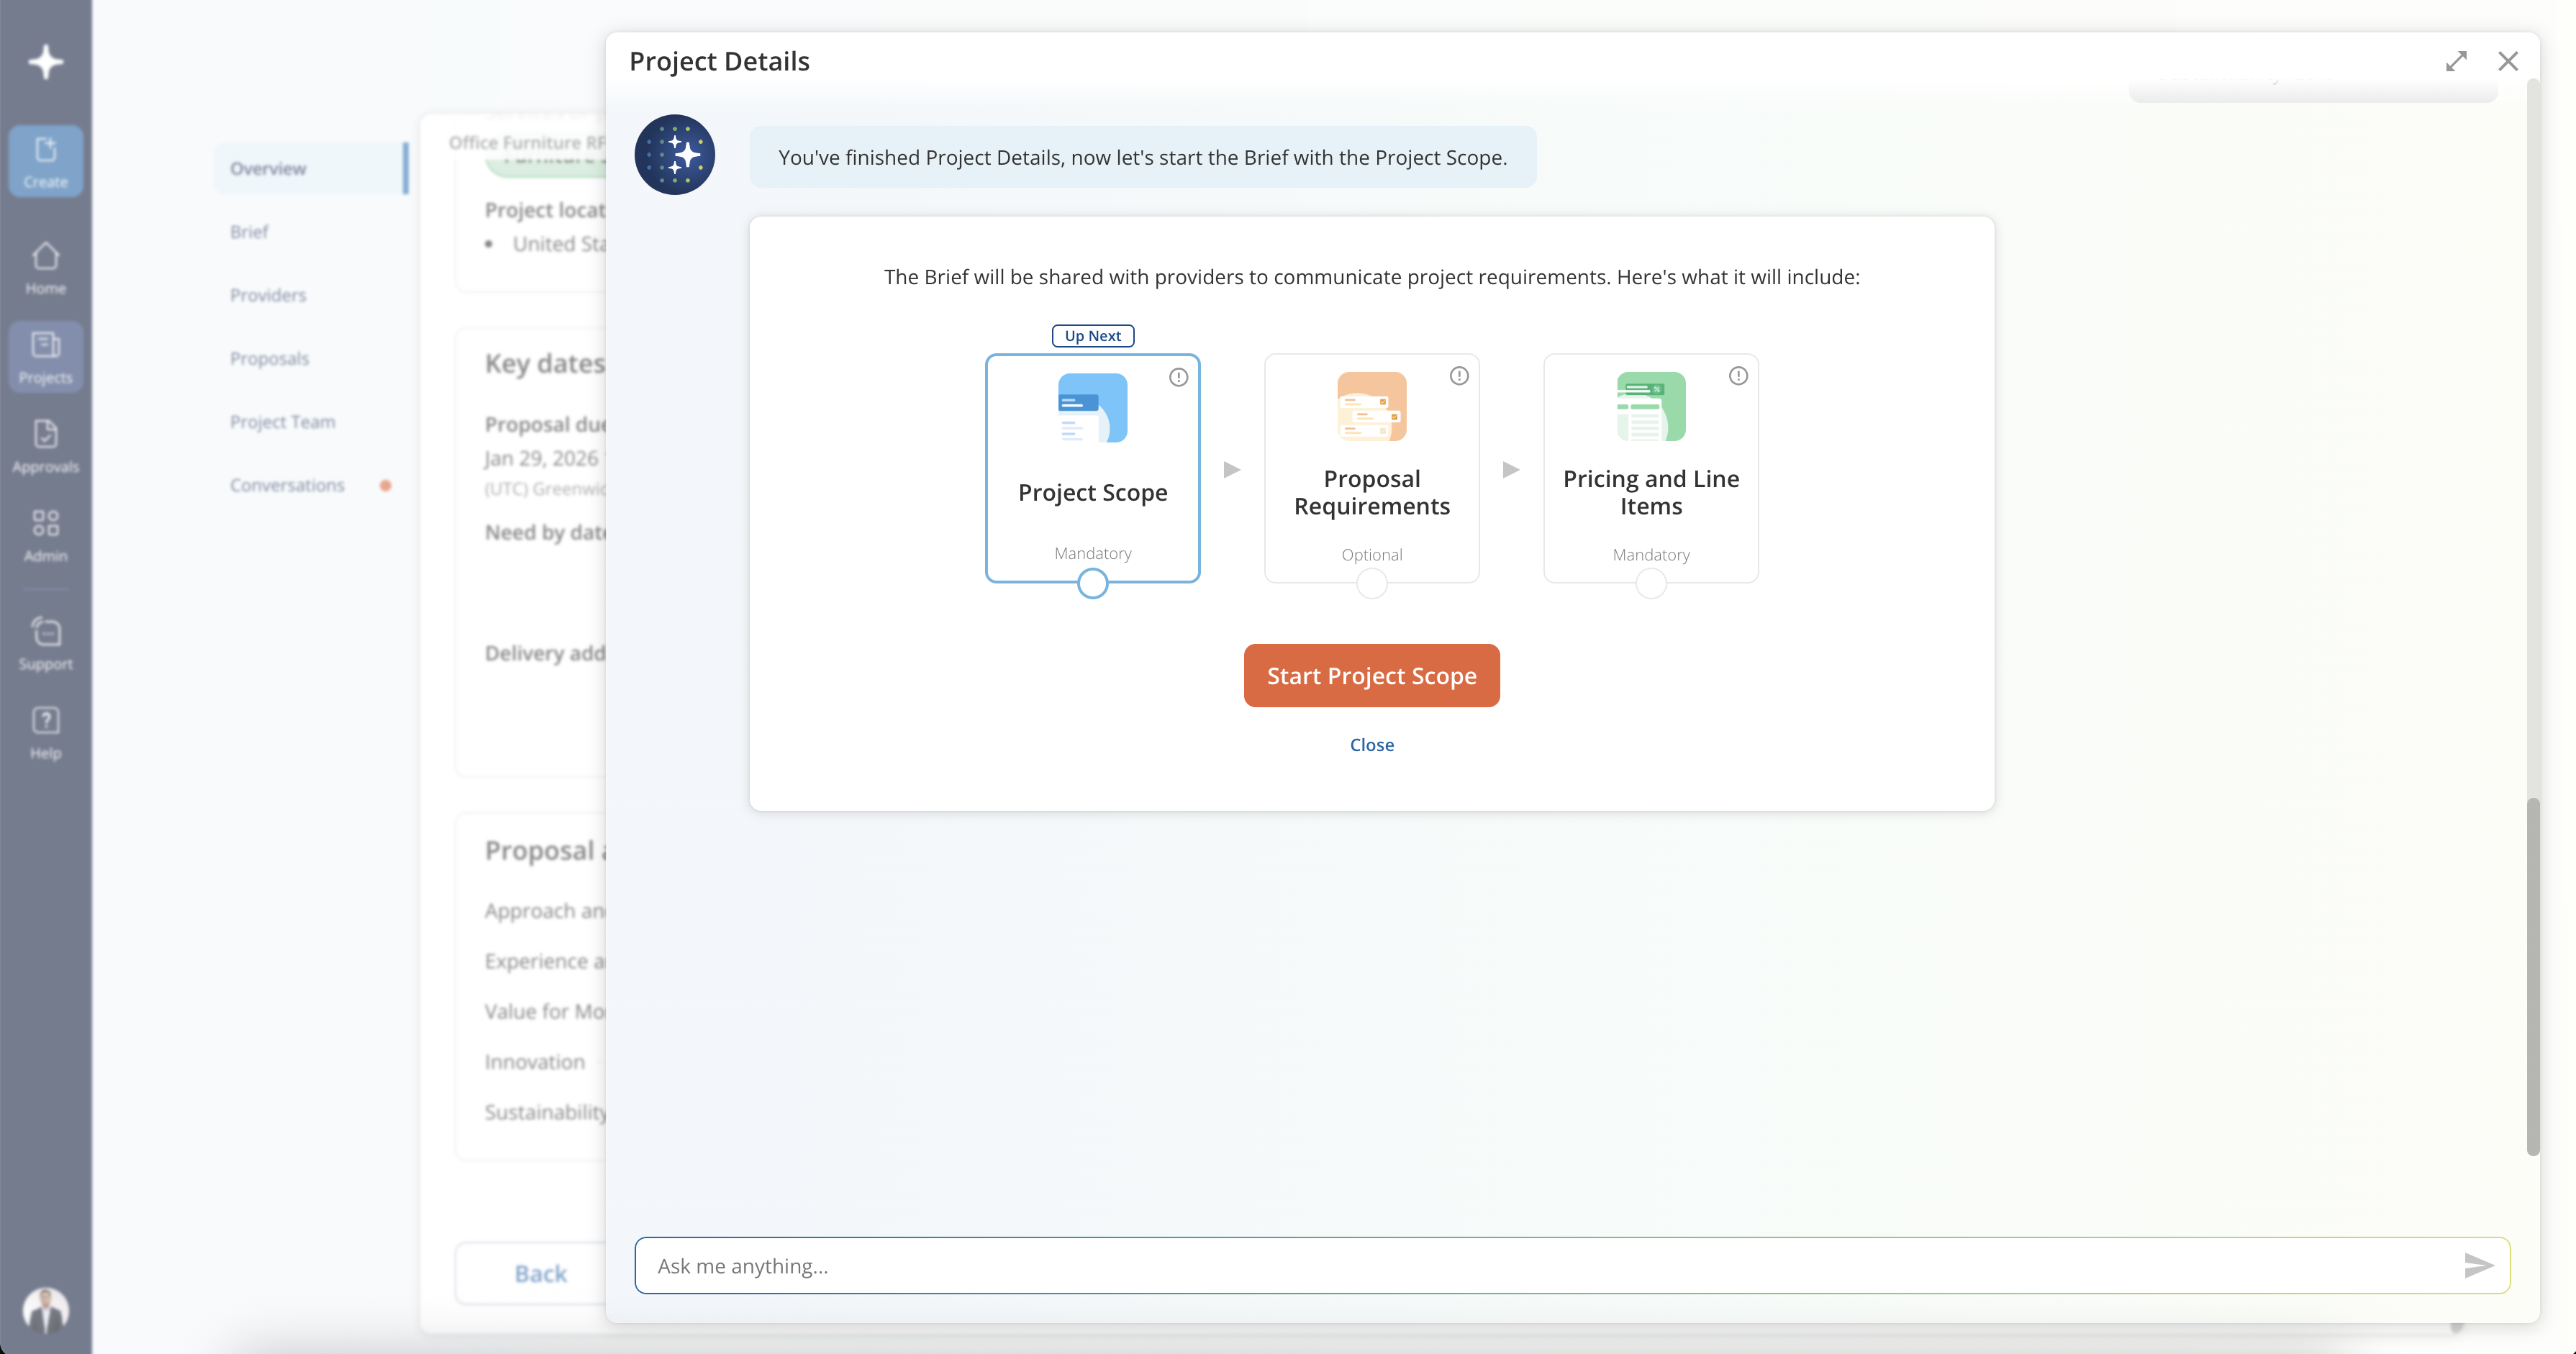The width and height of the screenshot is (2576, 1354).
Task: Click info icon on Proposal Requirements card
Action: pos(1459,376)
